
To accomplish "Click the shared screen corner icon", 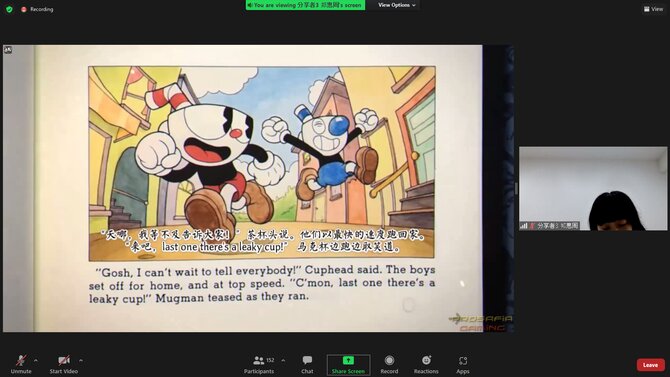I will pos(8,50).
